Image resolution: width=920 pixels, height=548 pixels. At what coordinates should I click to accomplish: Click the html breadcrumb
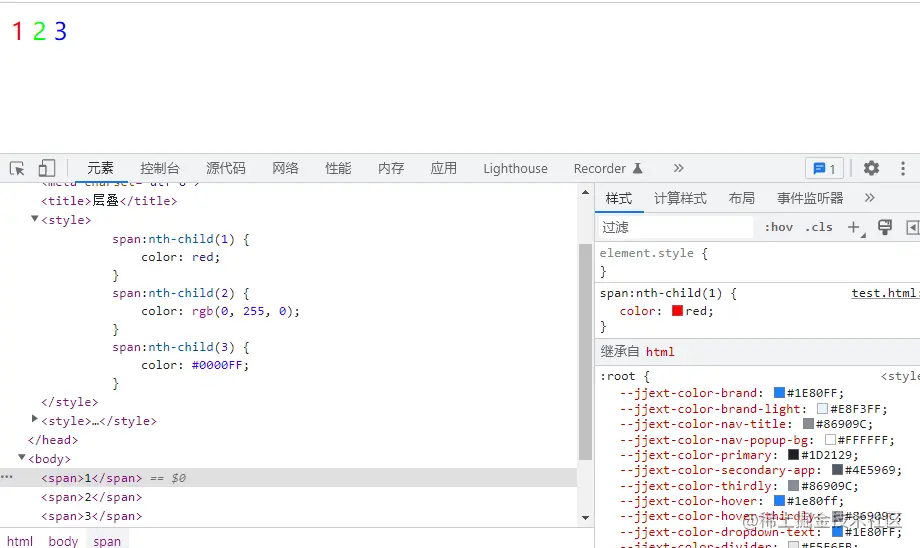[20, 541]
